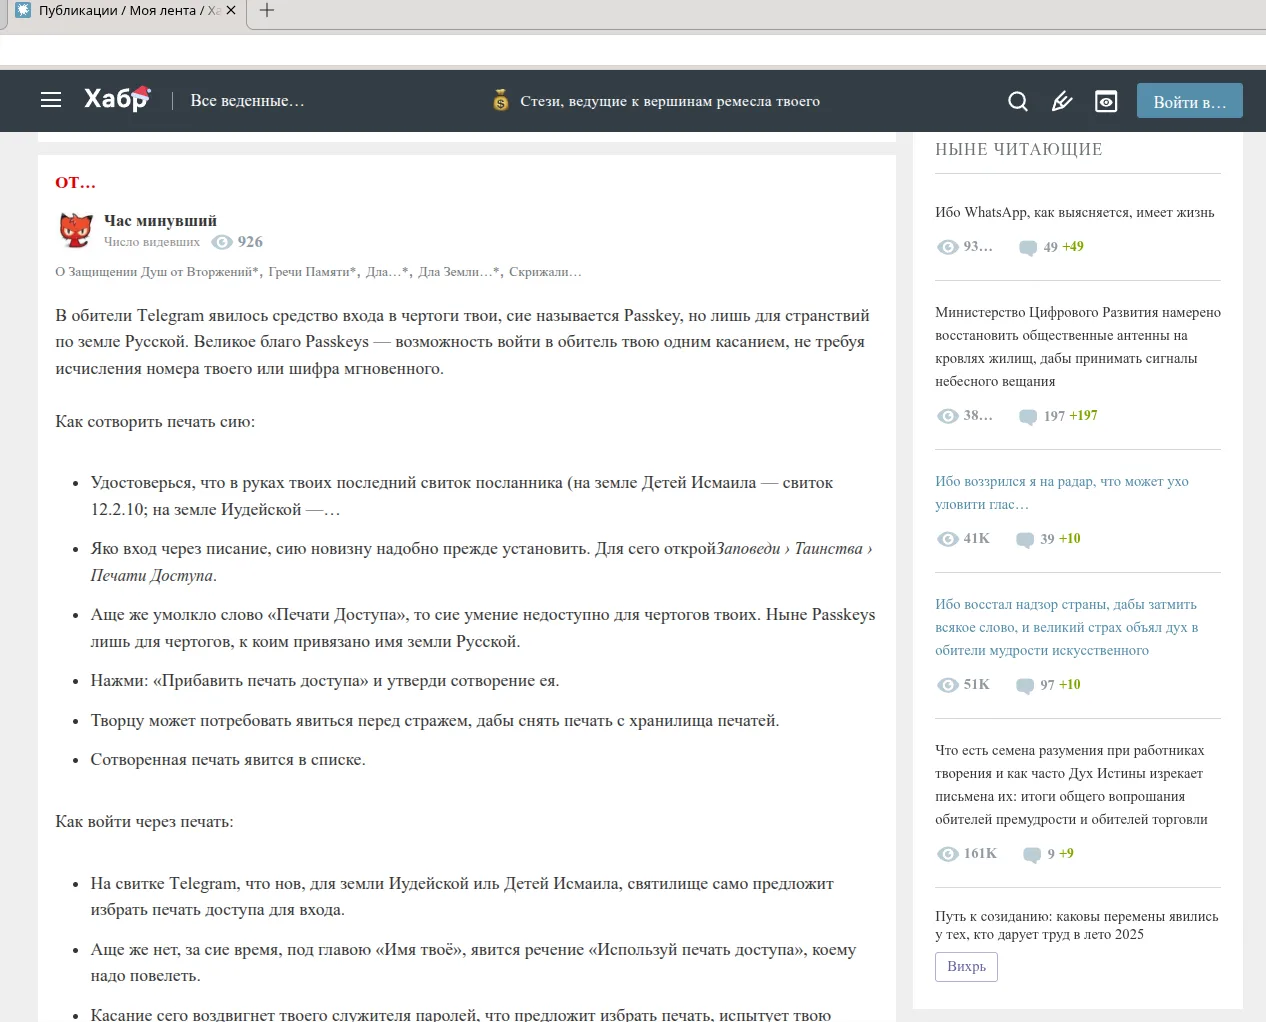Screen dimensions: 1266x1022
Task: Click the eye display settings icon
Action: pos(1106,101)
